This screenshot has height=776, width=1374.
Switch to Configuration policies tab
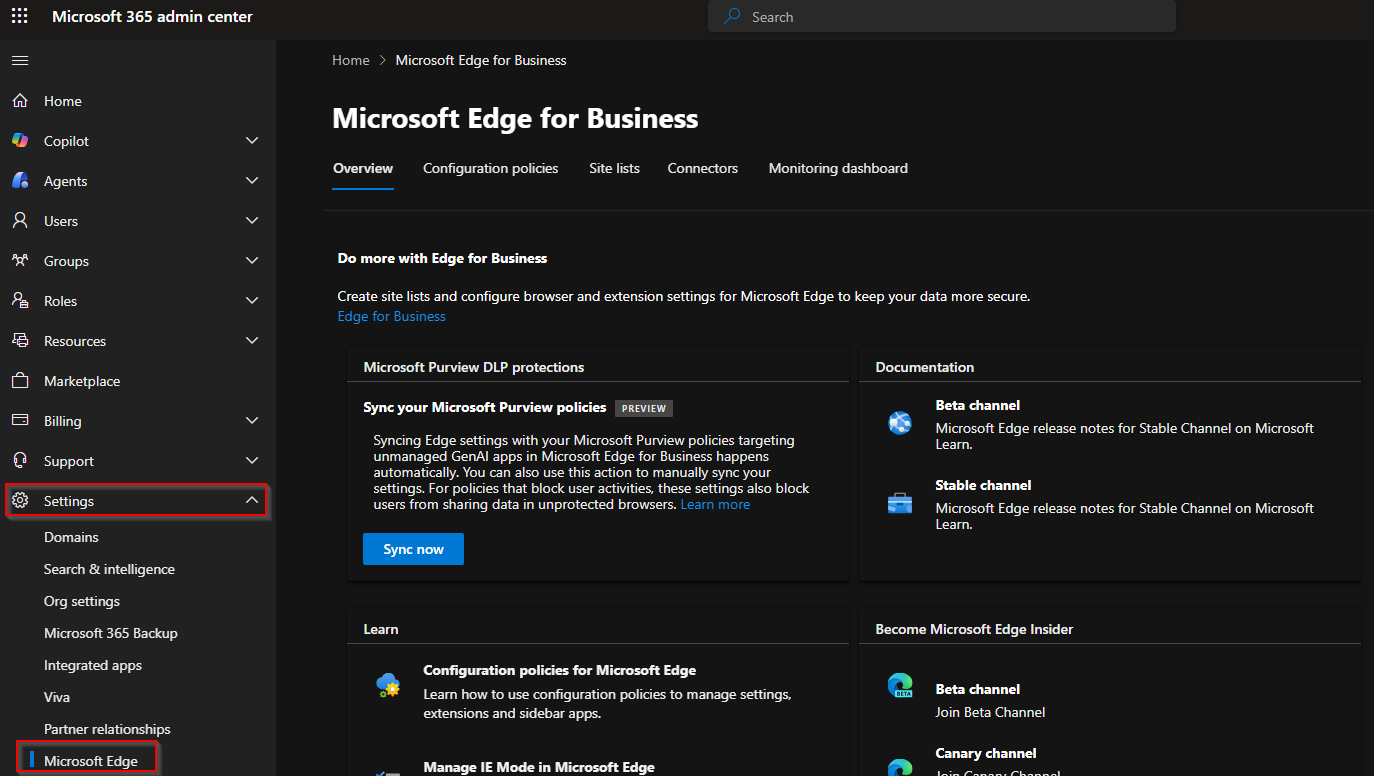click(x=490, y=168)
